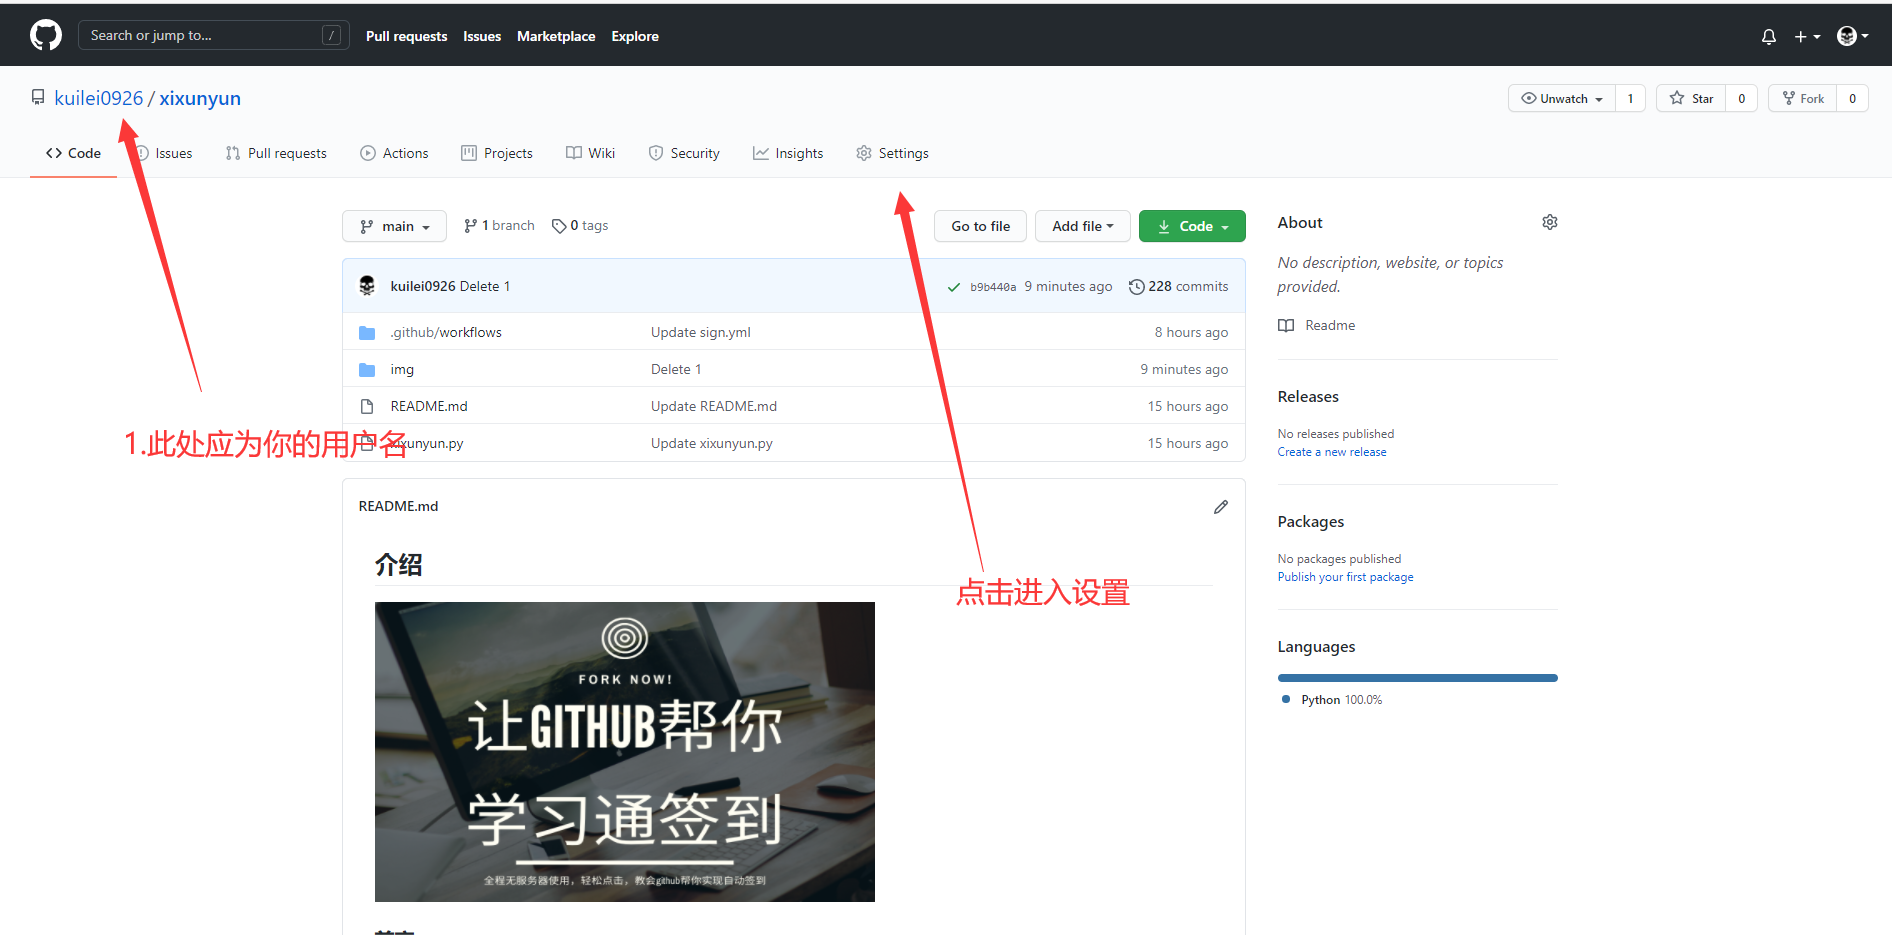Switch to the Security tab

684,153
